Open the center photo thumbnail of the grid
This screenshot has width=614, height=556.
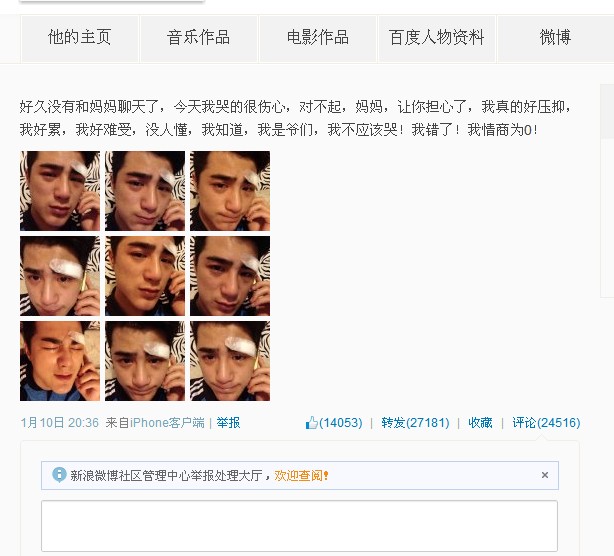pyautogui.click(x=145, y=276)
